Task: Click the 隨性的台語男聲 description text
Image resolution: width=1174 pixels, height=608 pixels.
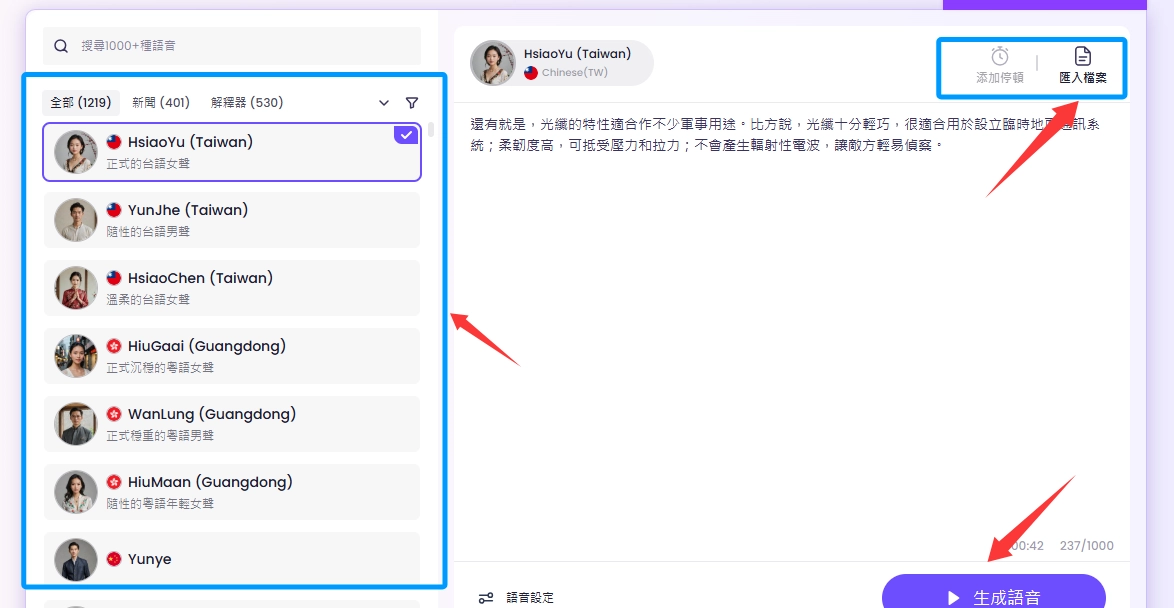Action: click(x=148, y=231)
